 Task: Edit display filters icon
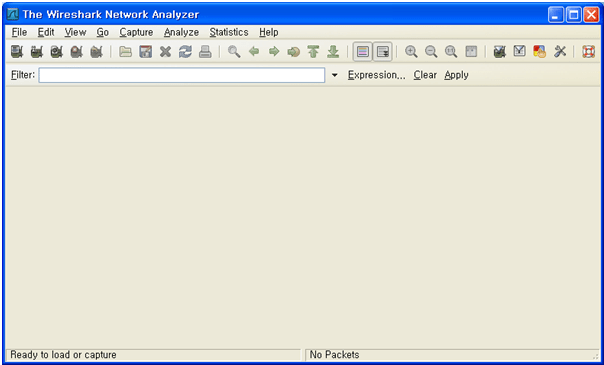click(x=520, y=51)
